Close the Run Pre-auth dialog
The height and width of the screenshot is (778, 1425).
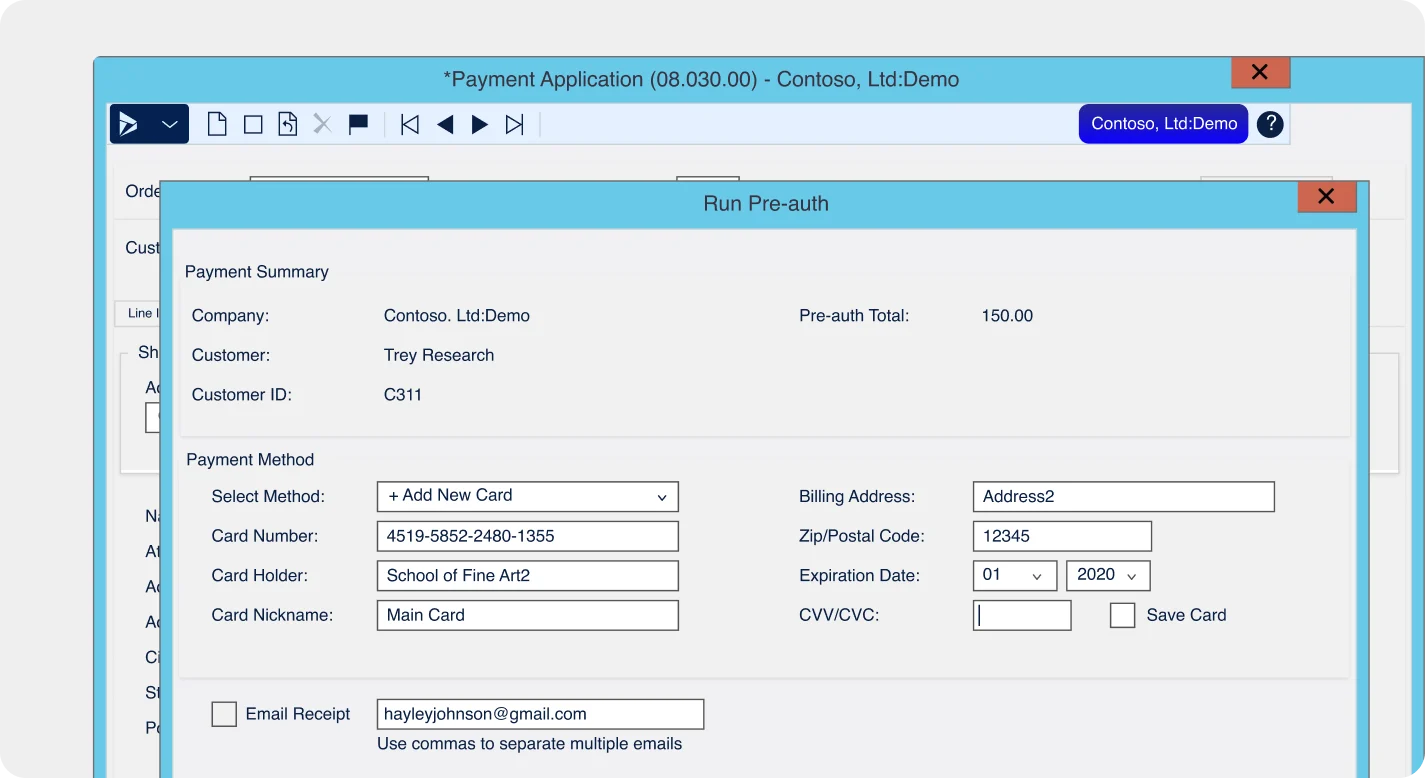(1327, 197)
